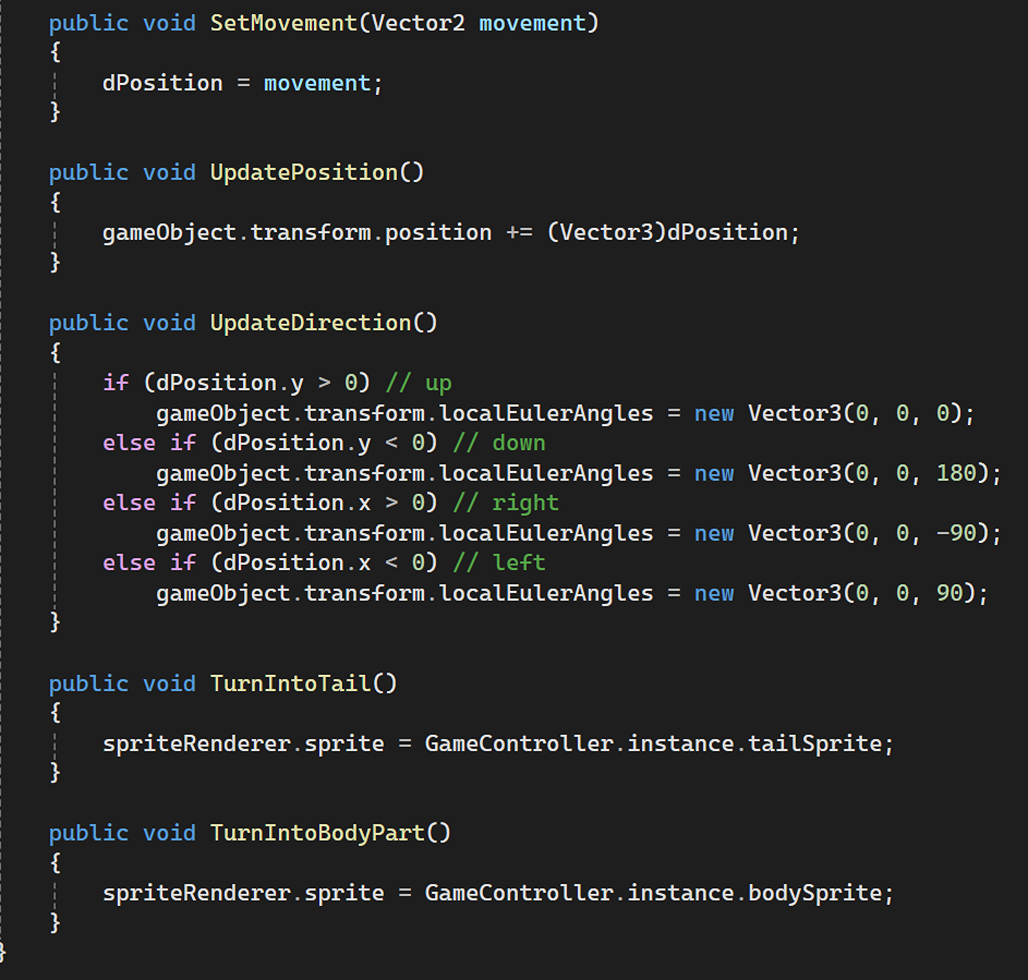Click the final closing brace at bottom
The width and height of the screenshot is (1028, 980).
3,947
